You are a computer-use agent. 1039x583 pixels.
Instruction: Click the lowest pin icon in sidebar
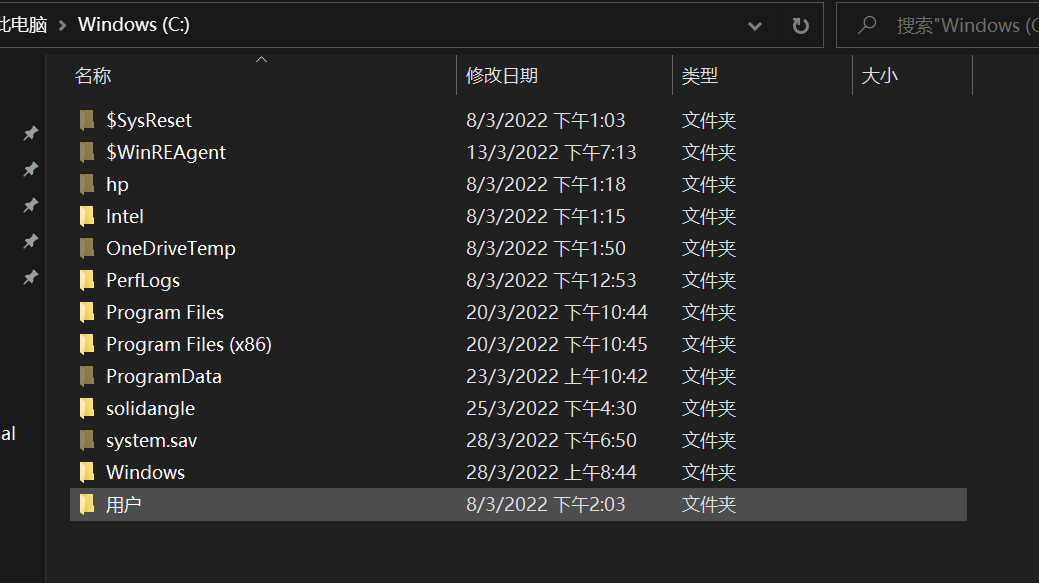pyautogui.click(x=30, y=277)
